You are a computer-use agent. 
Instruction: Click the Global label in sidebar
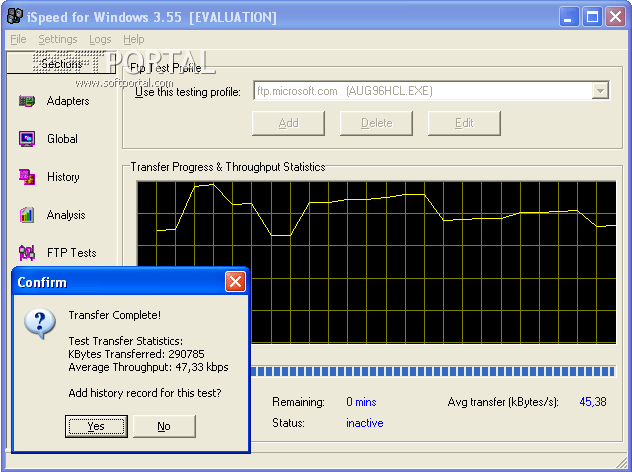point(62,139)
